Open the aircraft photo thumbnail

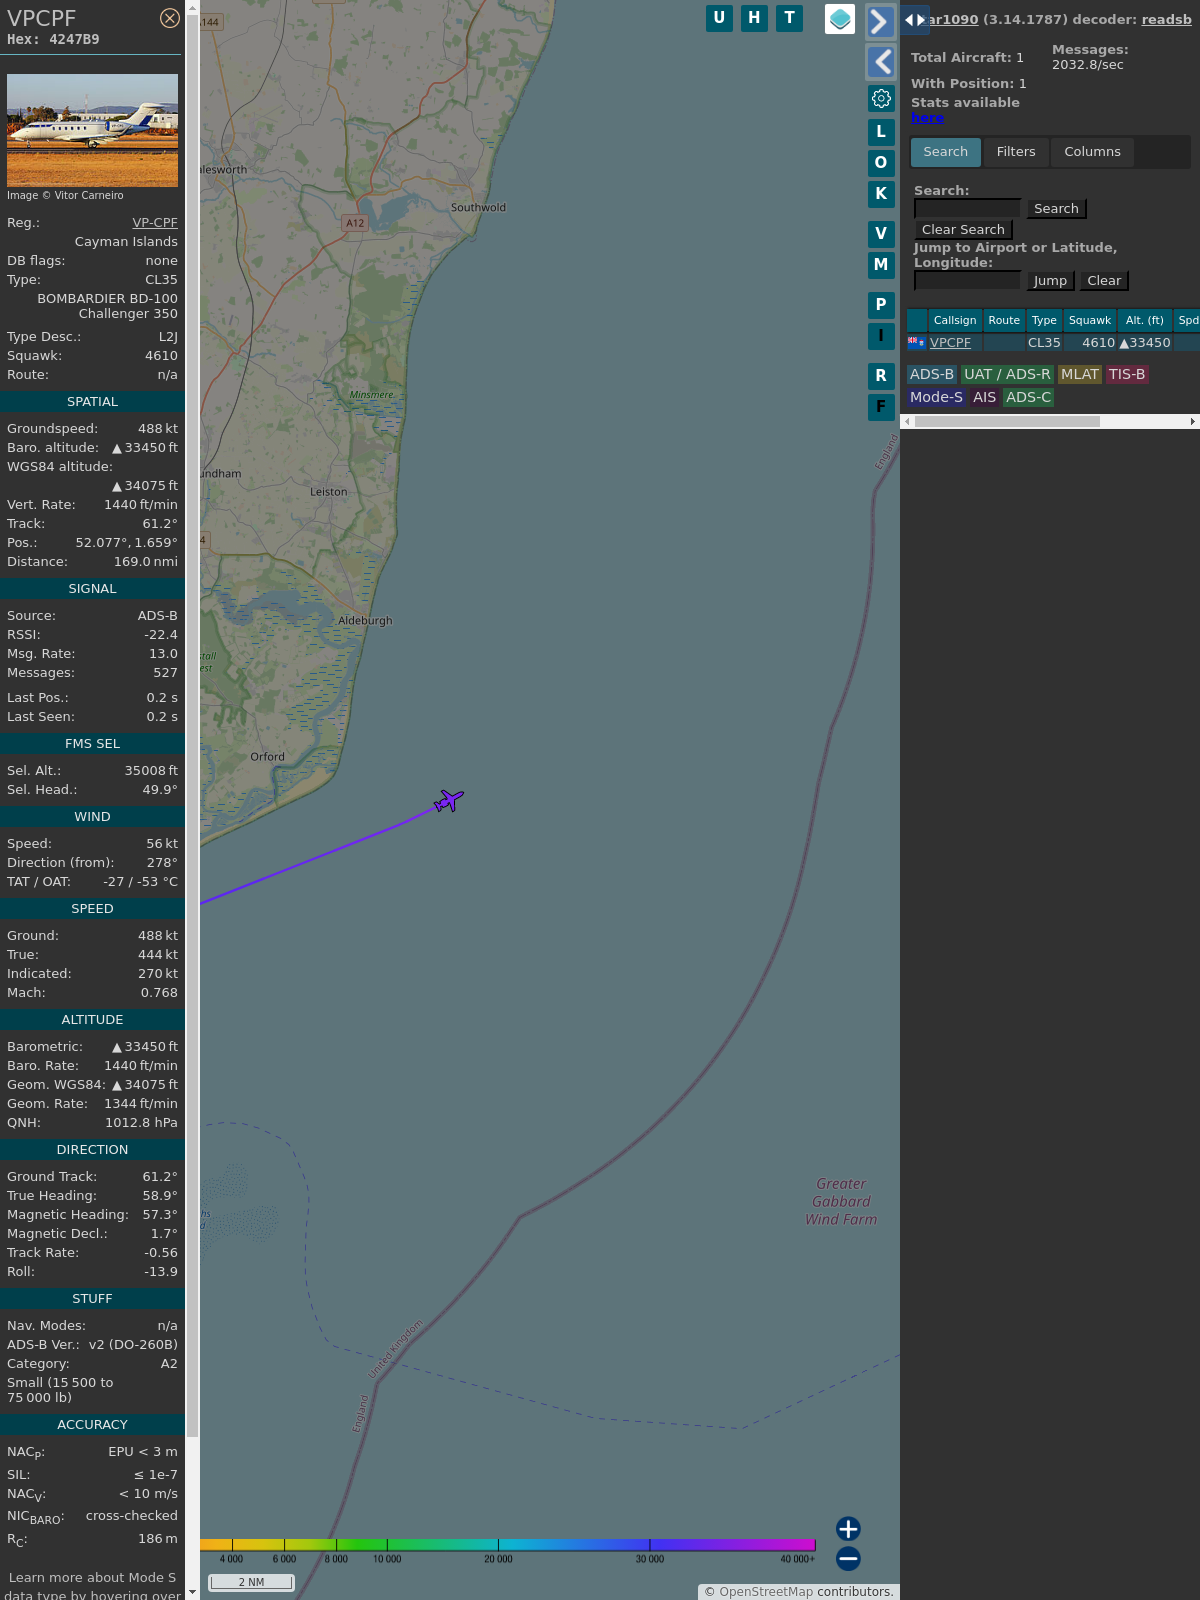coord(92,130)
